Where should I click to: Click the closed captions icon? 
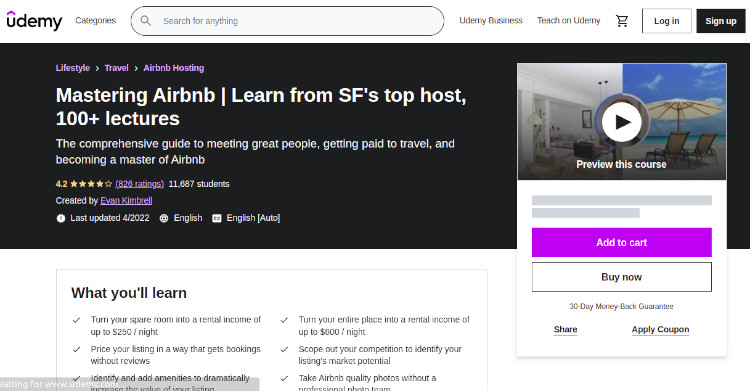(x=217, y=218)
